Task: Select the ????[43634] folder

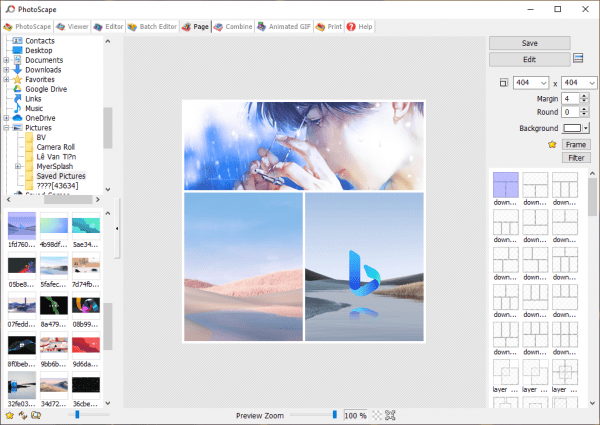Action: [57, 186]
